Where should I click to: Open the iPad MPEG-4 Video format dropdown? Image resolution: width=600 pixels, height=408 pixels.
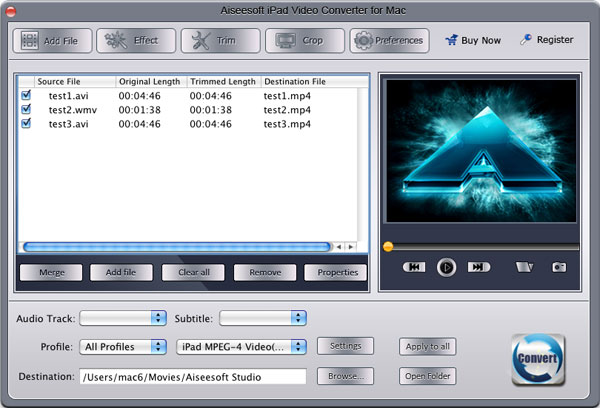pos(241,347)
